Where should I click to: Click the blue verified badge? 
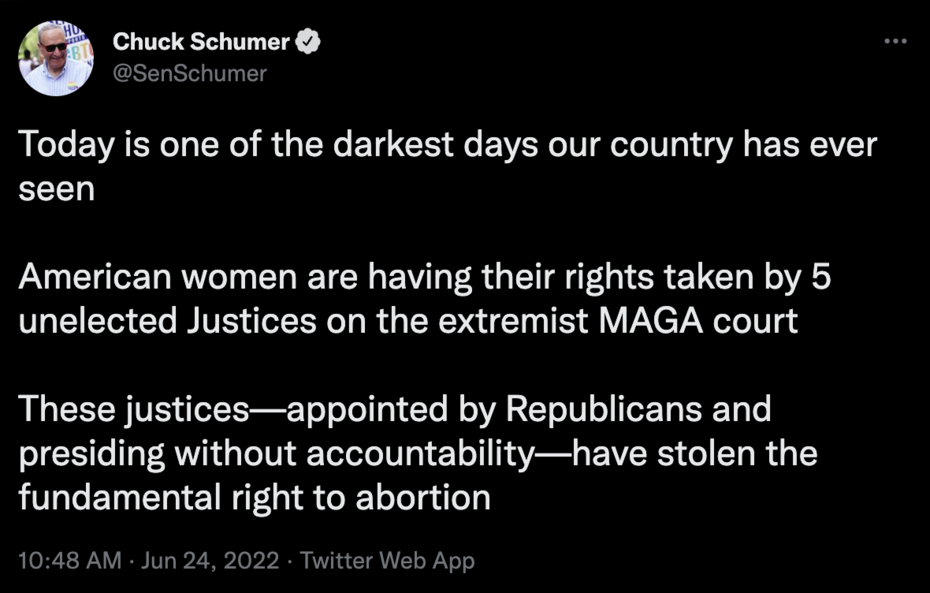(311, 42)
